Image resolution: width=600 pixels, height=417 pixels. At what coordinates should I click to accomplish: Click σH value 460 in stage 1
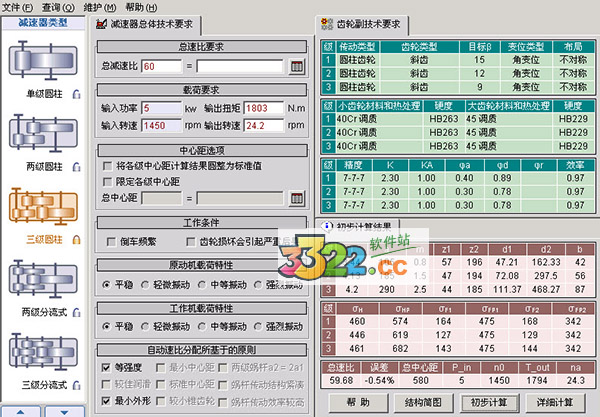(357, 321)
